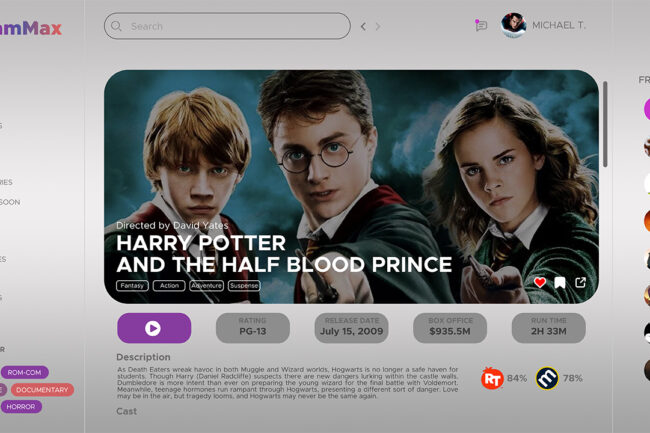This screenshot has height=433, width=650.
Task: Toggle the red heart favorite icon
Action: [540, 283]
